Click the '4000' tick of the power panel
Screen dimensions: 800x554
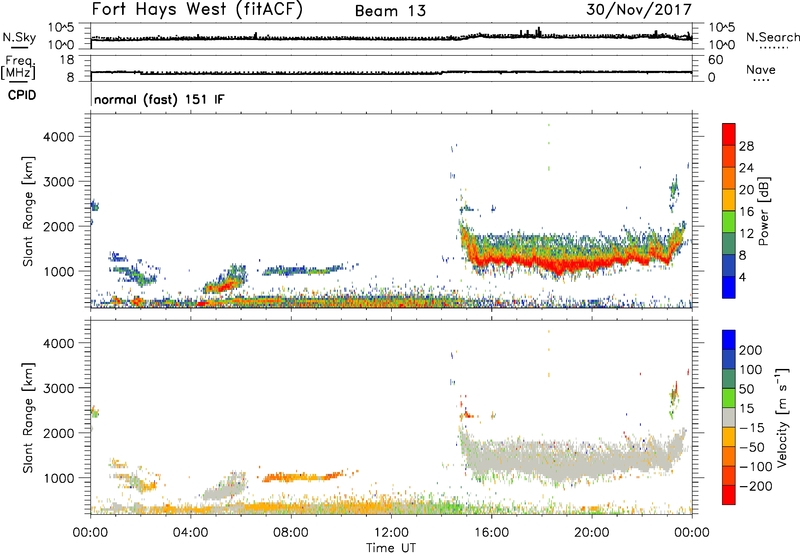[59, 137]
